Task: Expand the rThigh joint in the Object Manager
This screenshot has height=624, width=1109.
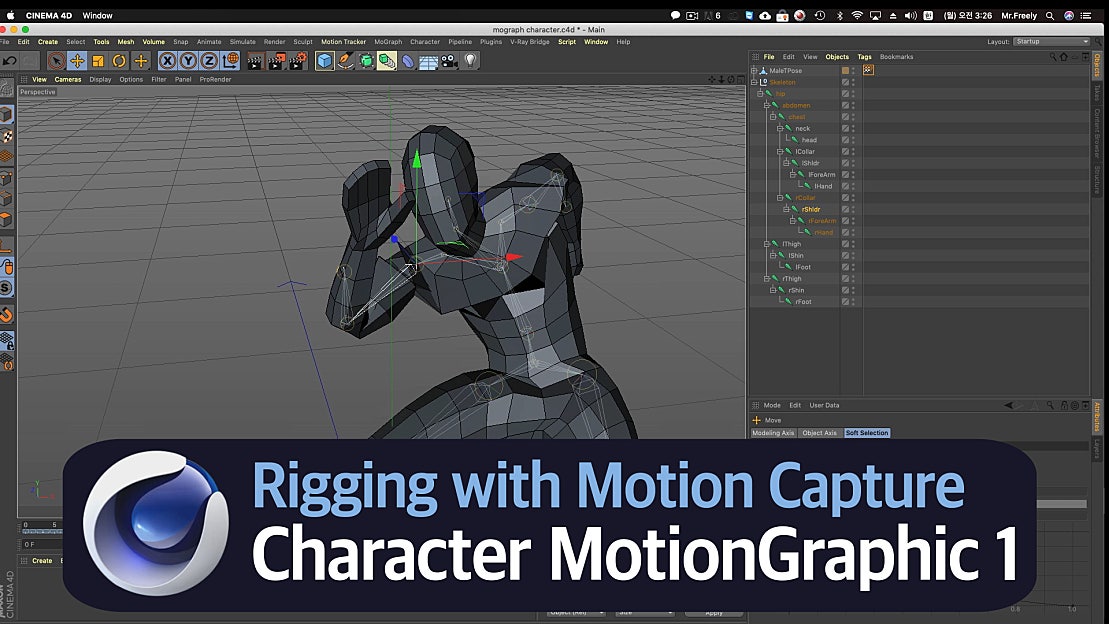Action: coord(768,276)
